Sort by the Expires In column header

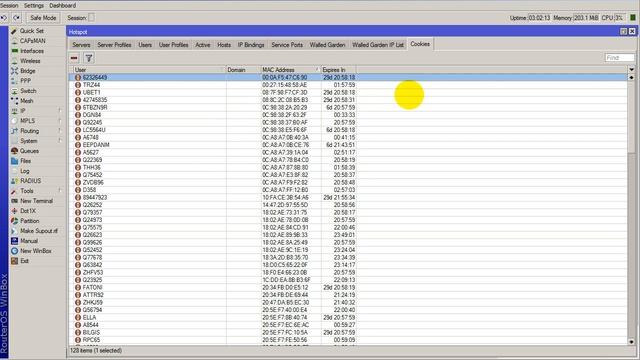click(338, 70)
